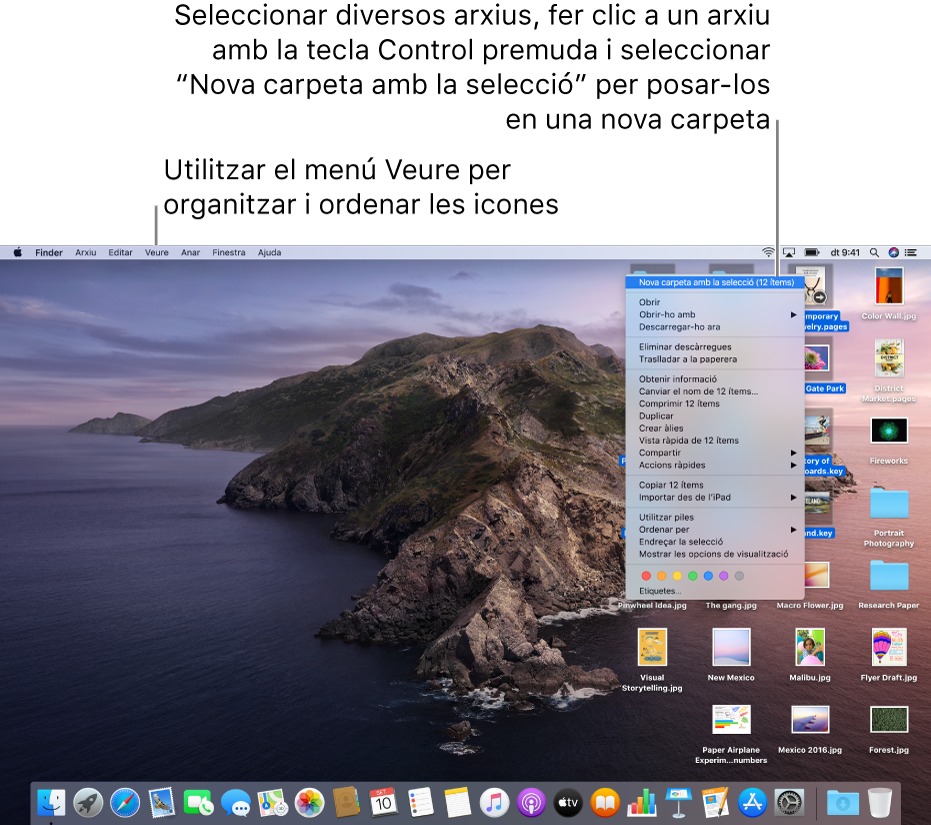Click Etiquetes… in context menu
The width and height of the screenshot is (931, 825).
(x=715, y=591)
